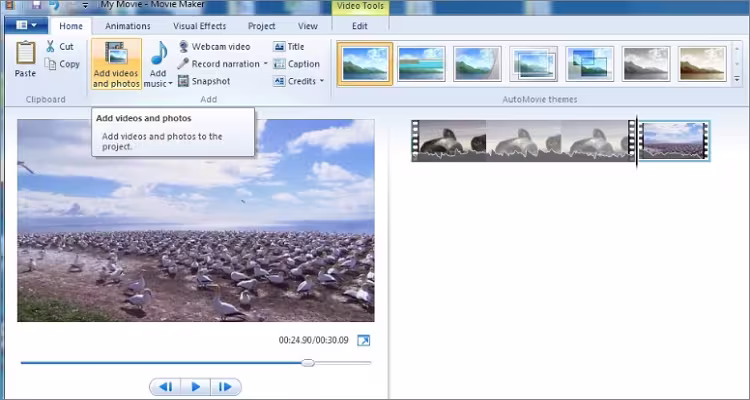Copy the selected clip

point(62,64)
